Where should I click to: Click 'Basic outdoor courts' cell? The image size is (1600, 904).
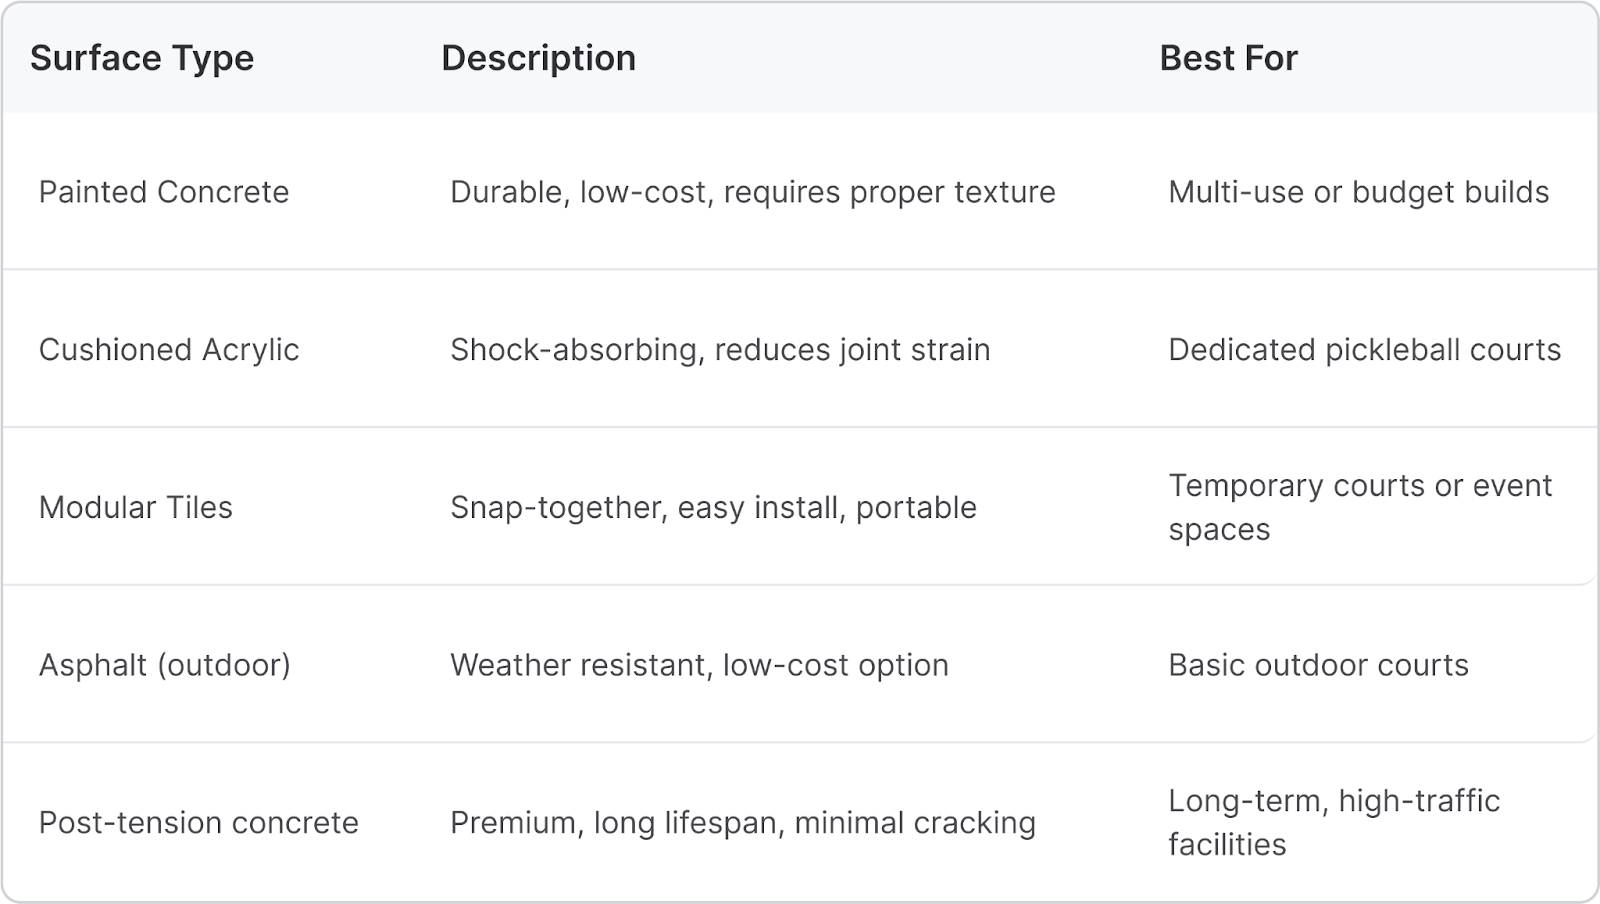(1319, 665)
